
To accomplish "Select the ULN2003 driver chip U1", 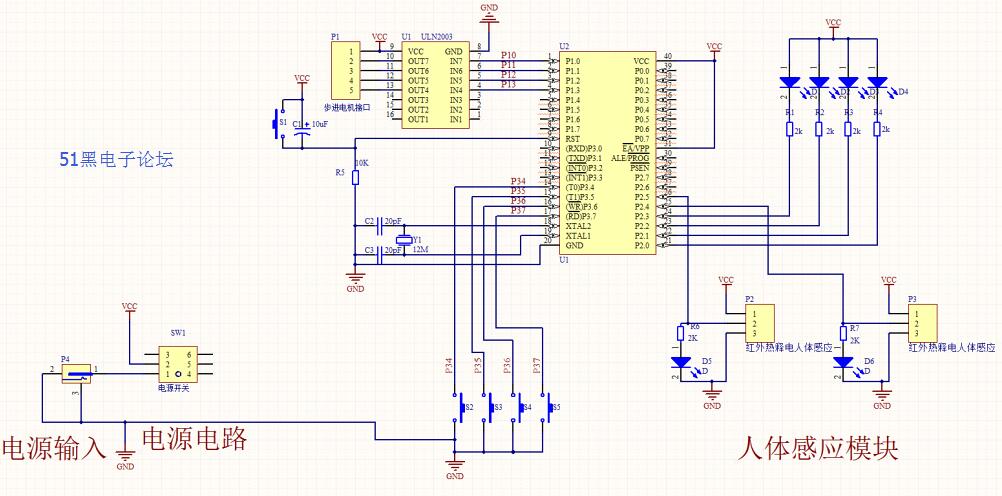I will (435, 85).
